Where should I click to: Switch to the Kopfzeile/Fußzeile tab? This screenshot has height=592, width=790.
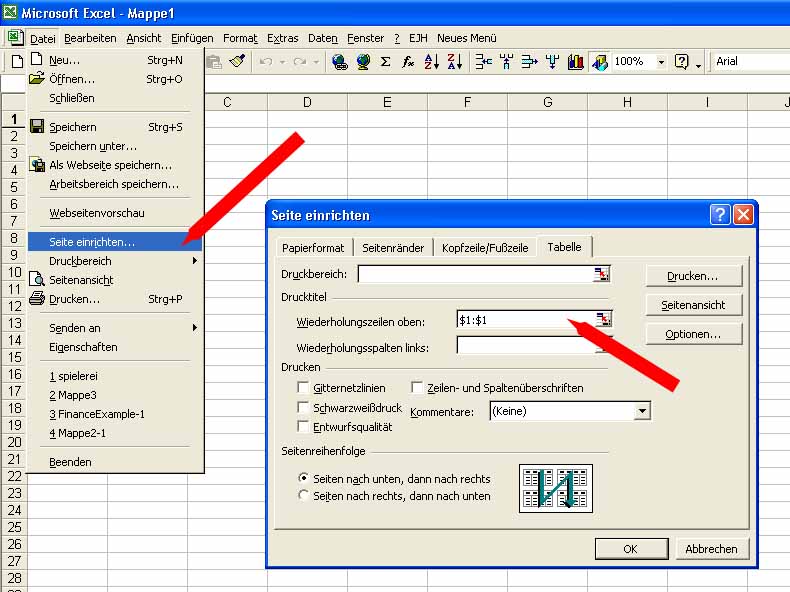(x=485, y=248)
